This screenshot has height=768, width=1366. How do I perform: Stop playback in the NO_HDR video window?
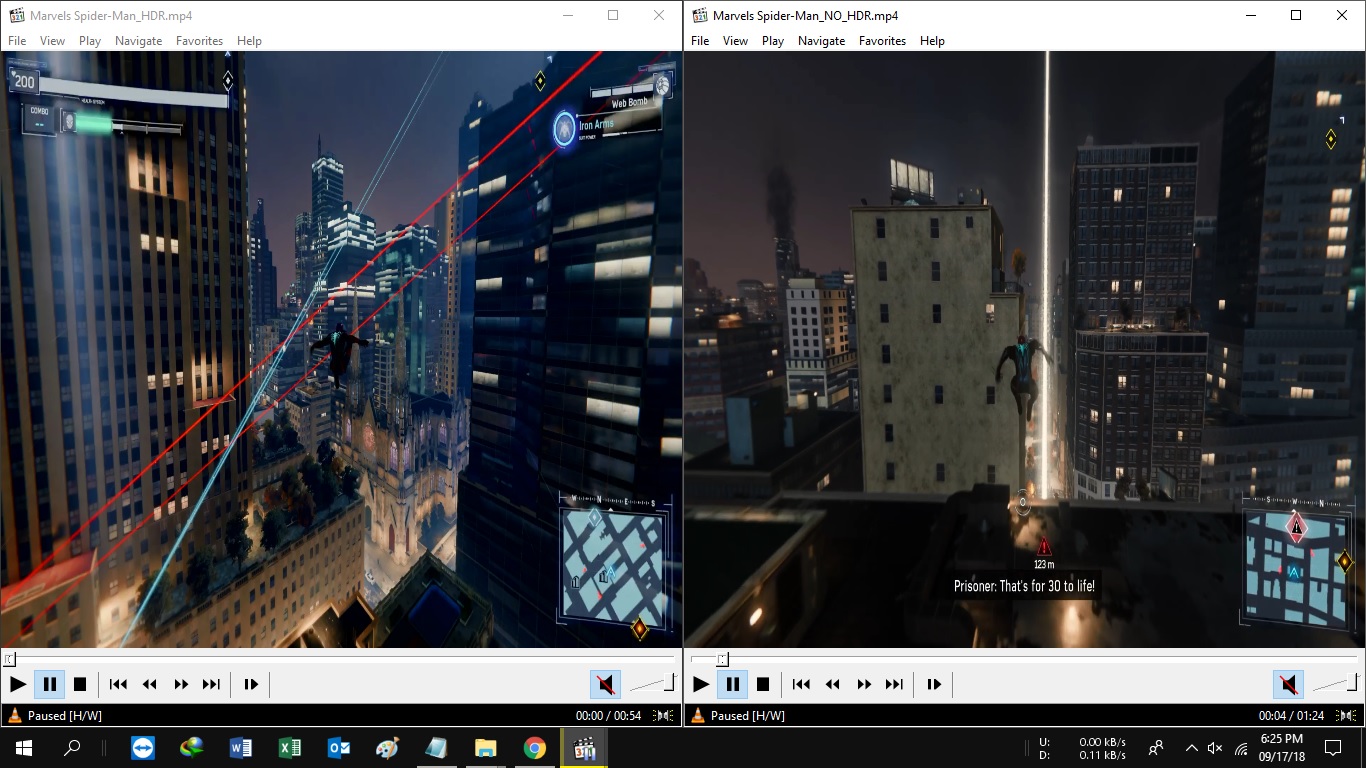coord(763,685)
